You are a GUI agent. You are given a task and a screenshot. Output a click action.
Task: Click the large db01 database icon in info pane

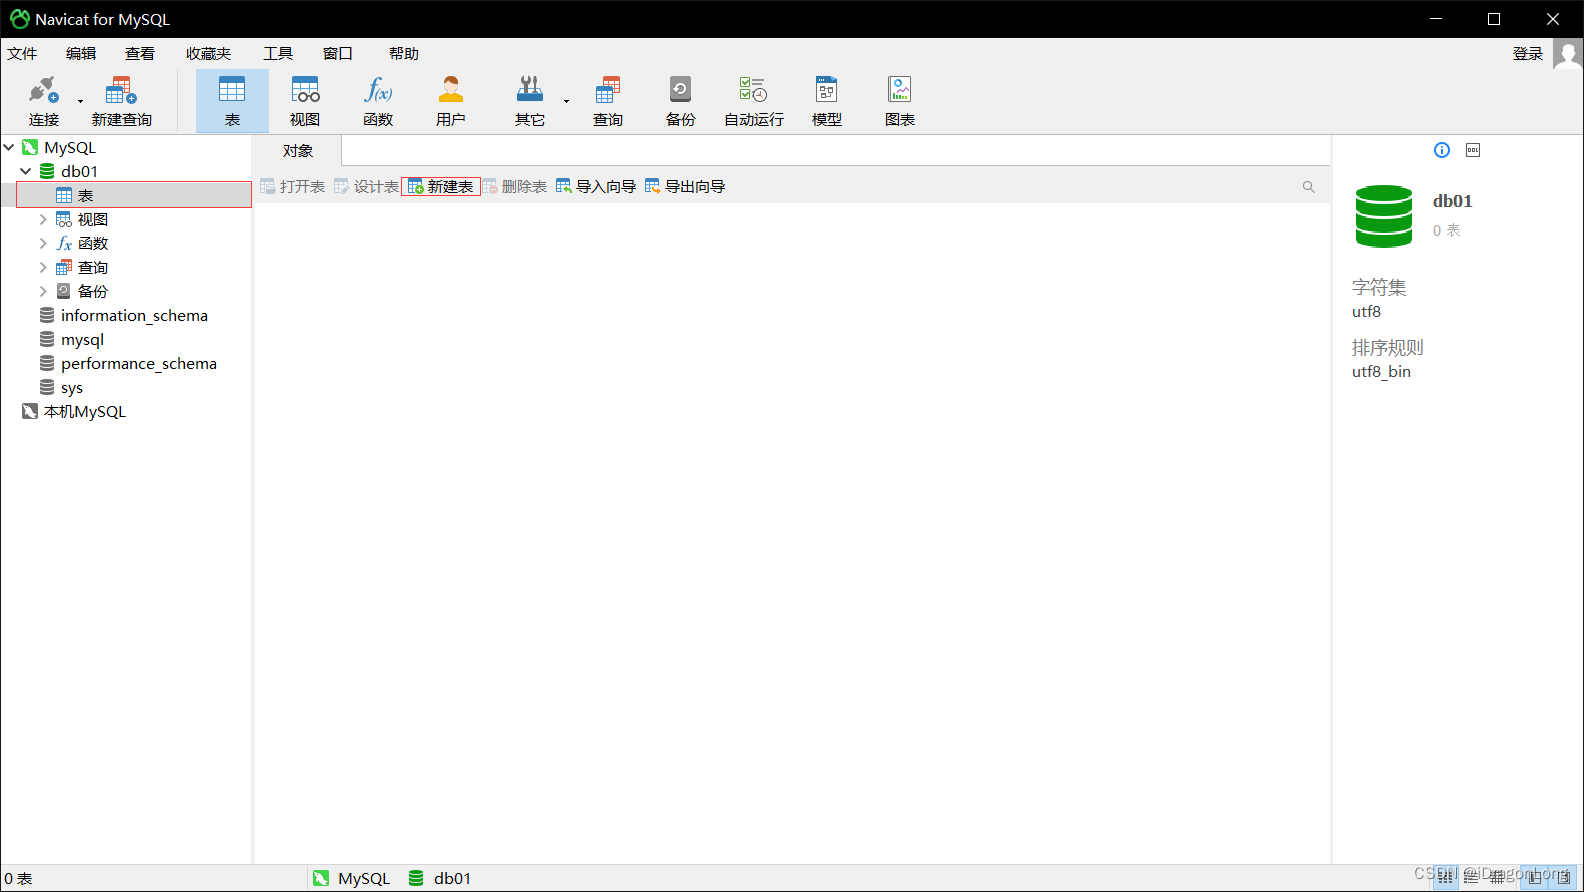coord(1384,216)
